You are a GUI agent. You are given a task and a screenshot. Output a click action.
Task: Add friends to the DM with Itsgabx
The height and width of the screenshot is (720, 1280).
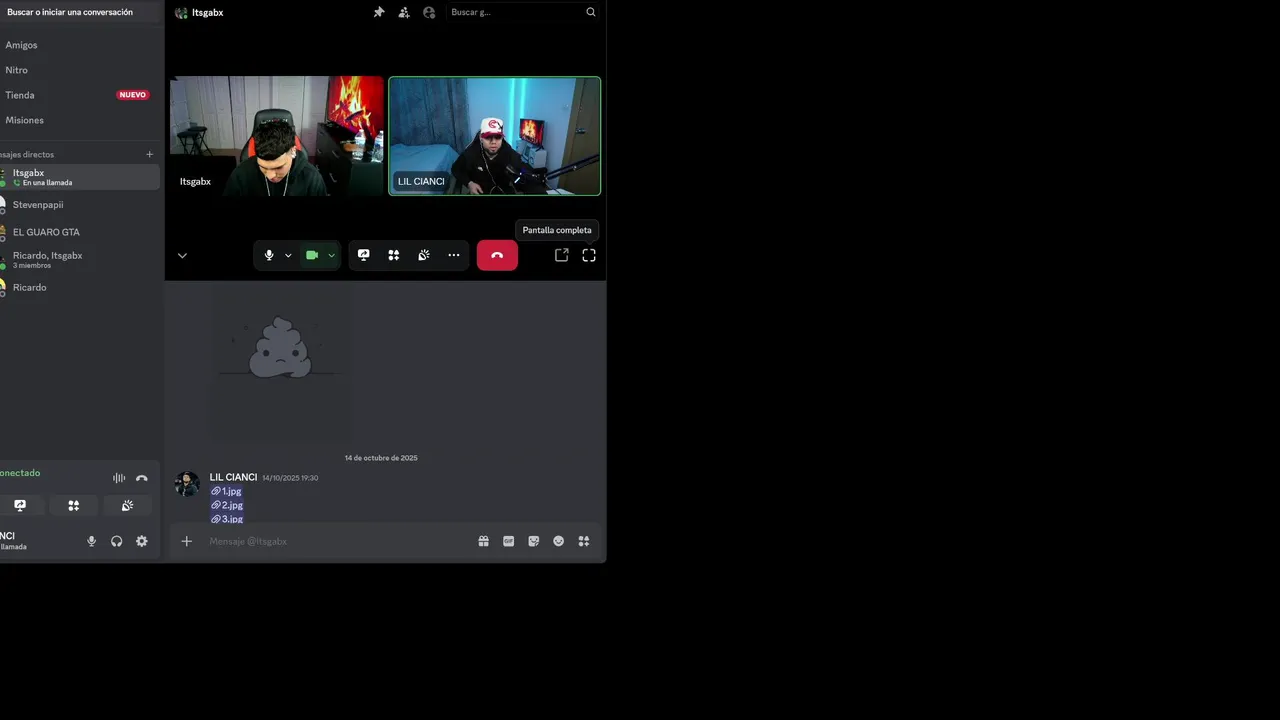coord(404,12)
